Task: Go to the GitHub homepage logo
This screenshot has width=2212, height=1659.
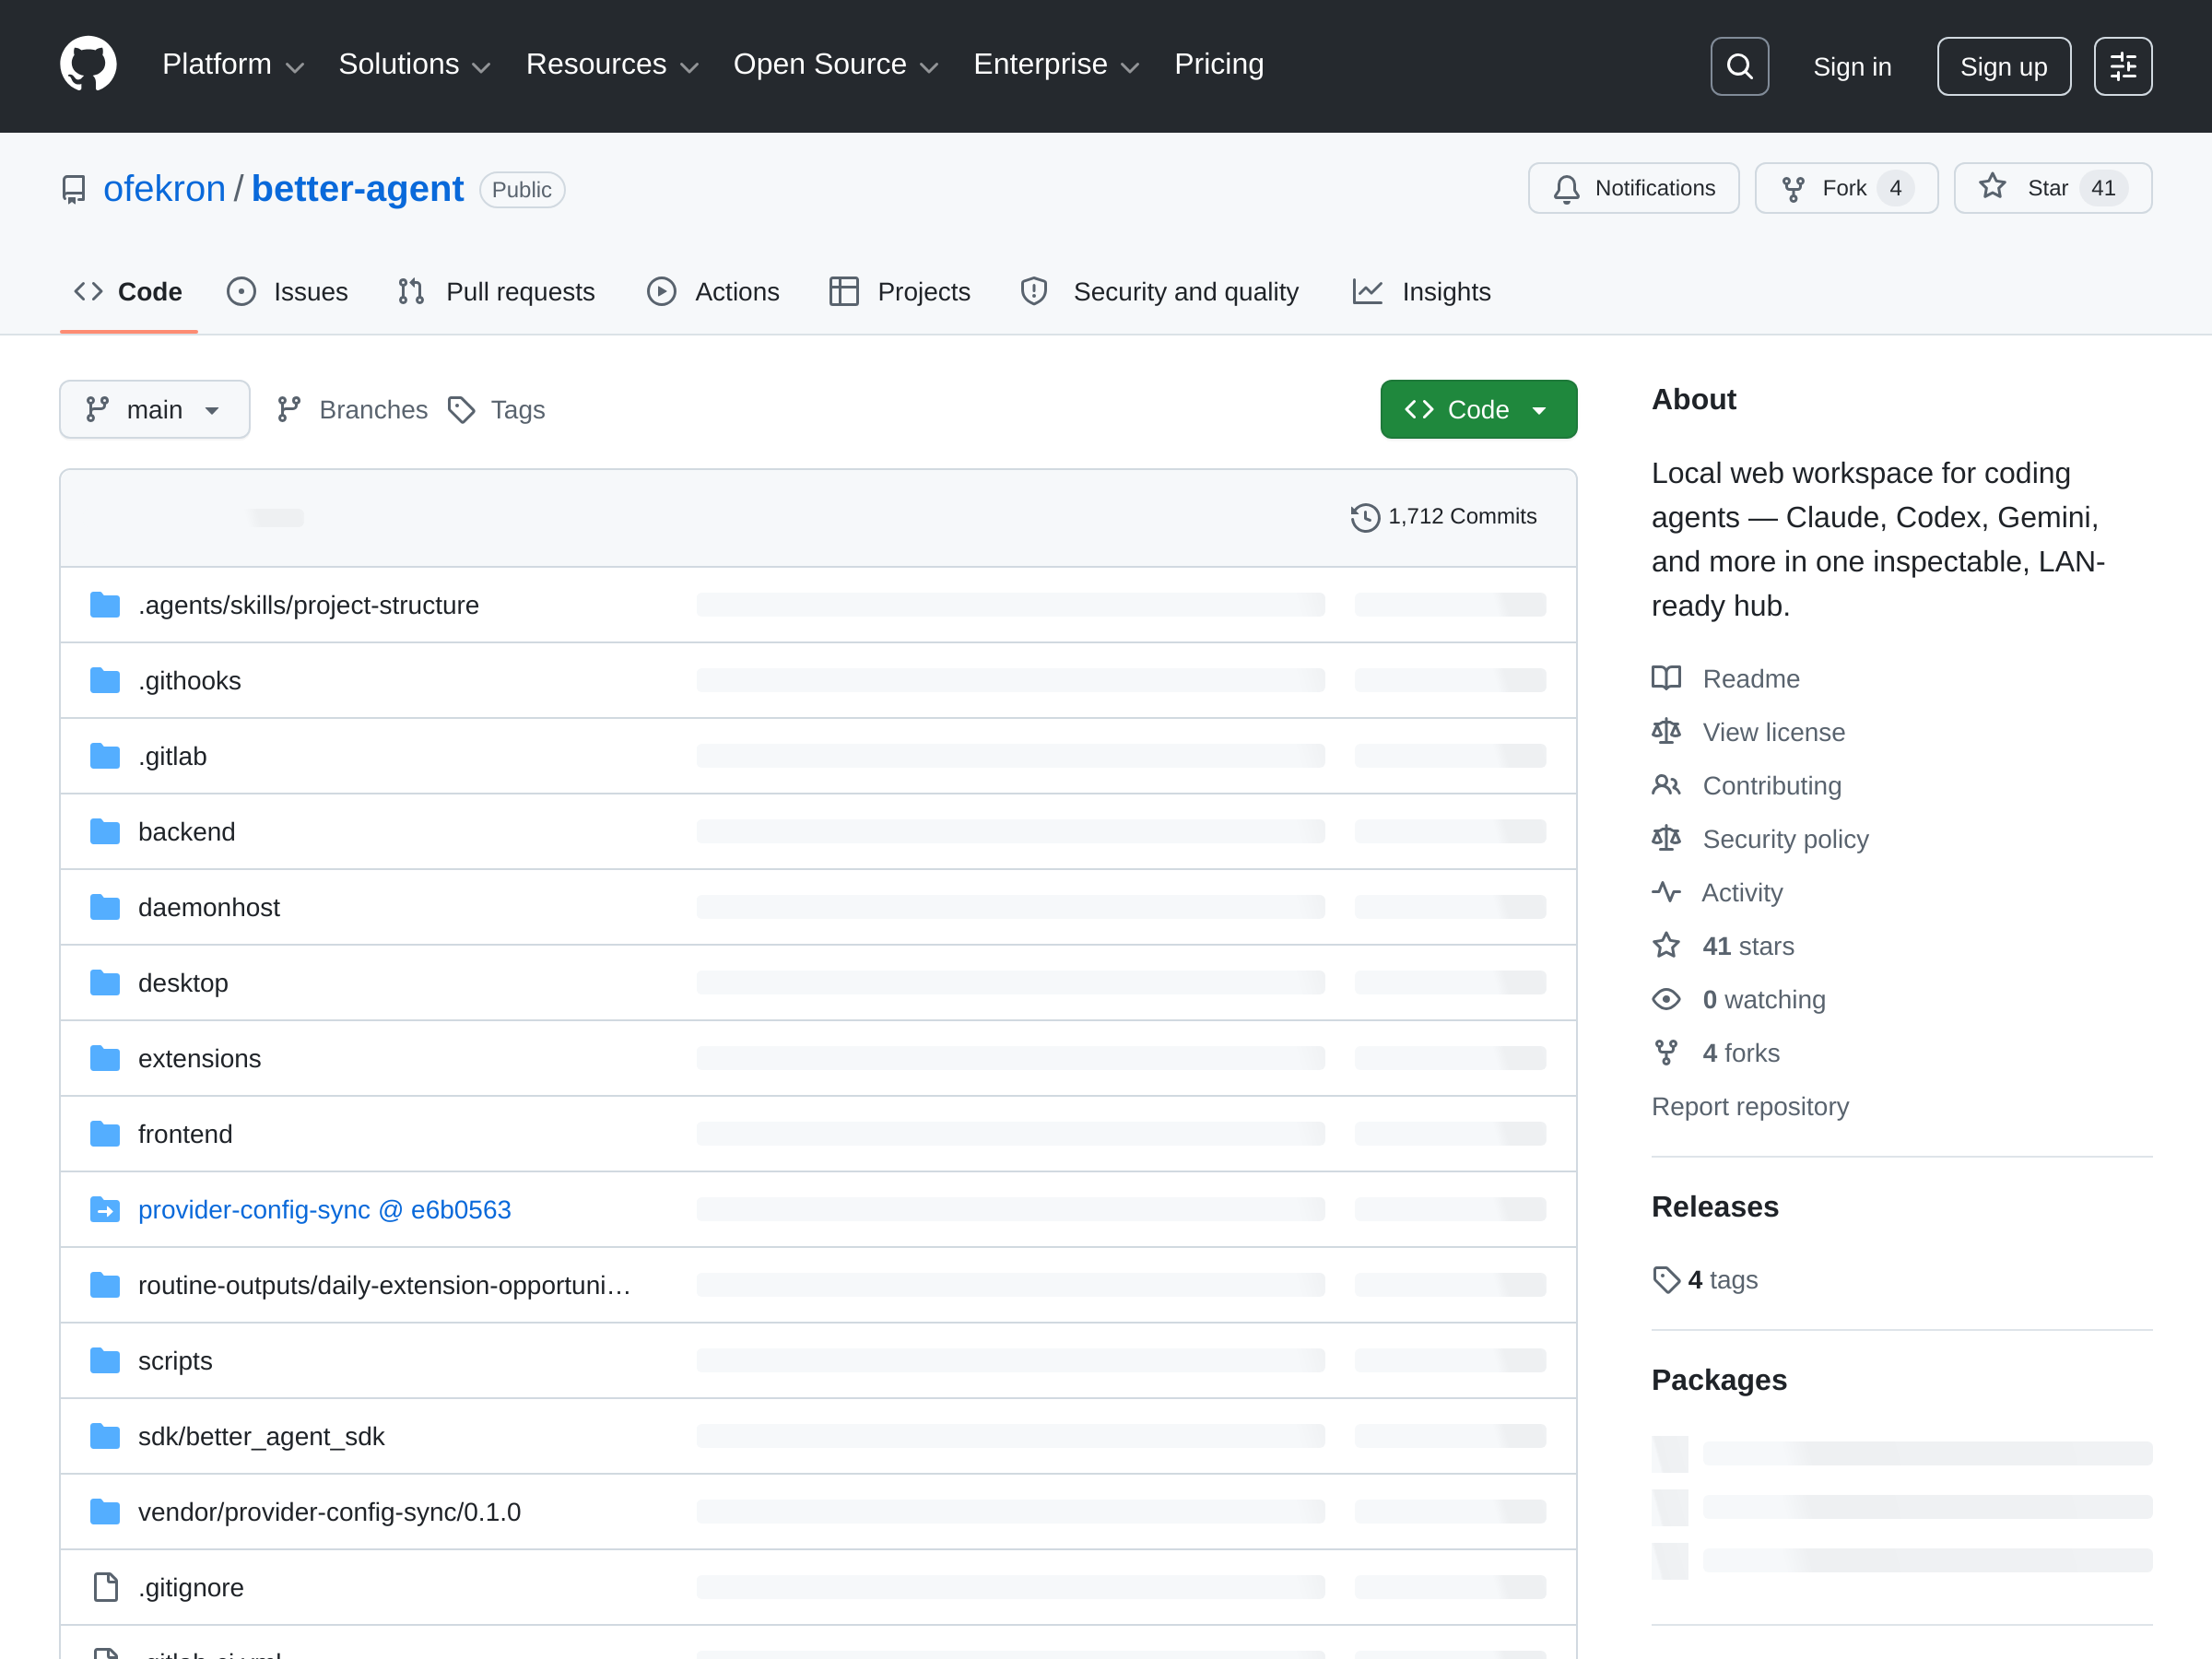Action: [x=88, y=65]
